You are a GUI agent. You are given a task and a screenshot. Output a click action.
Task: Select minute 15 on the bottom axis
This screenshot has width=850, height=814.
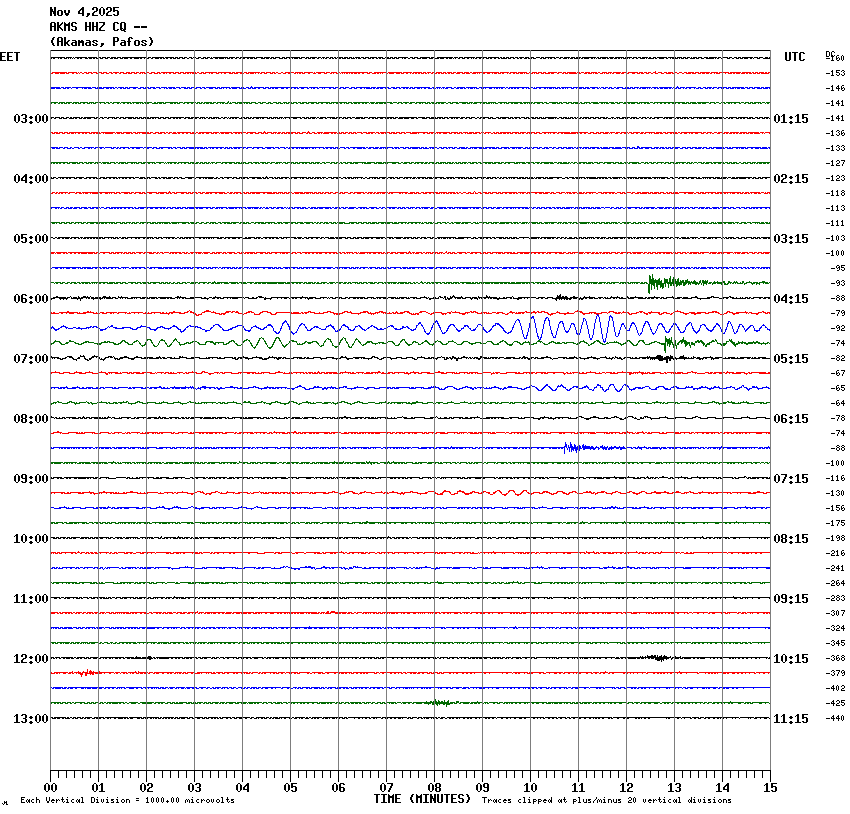[x=769, y=788]
